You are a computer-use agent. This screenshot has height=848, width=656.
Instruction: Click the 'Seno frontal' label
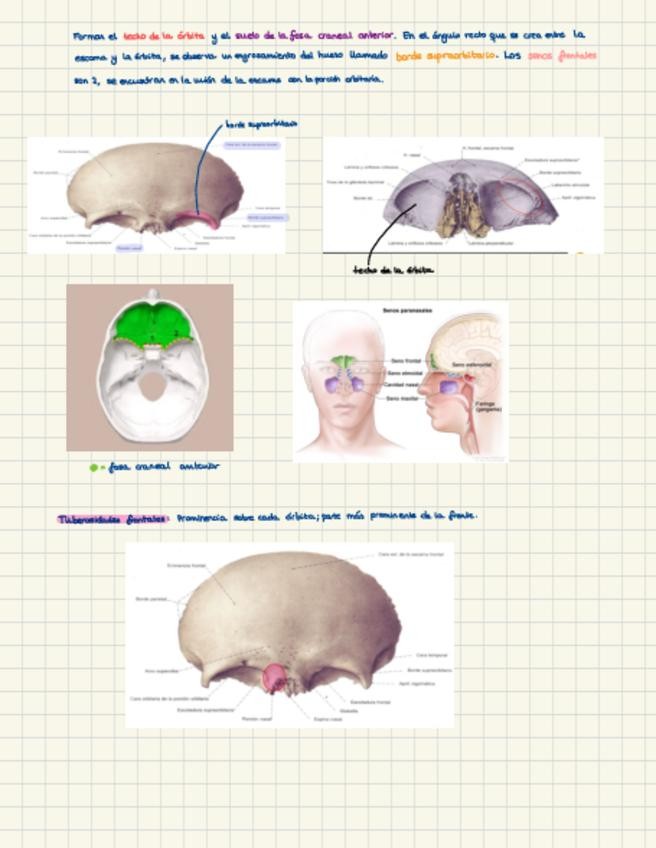click(406, 361)
